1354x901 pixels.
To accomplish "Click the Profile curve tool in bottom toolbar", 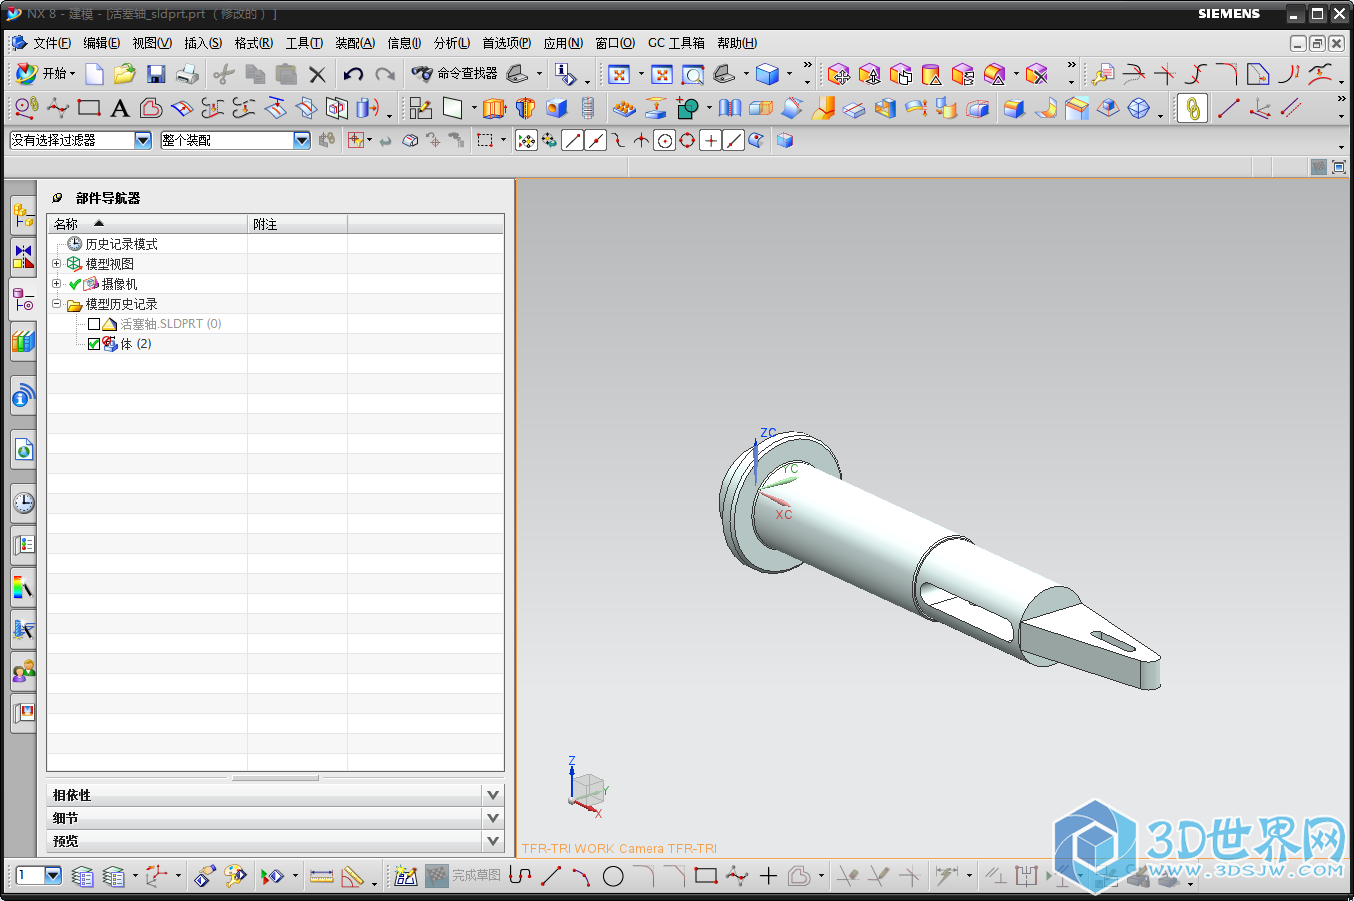I will click(520, 877).
